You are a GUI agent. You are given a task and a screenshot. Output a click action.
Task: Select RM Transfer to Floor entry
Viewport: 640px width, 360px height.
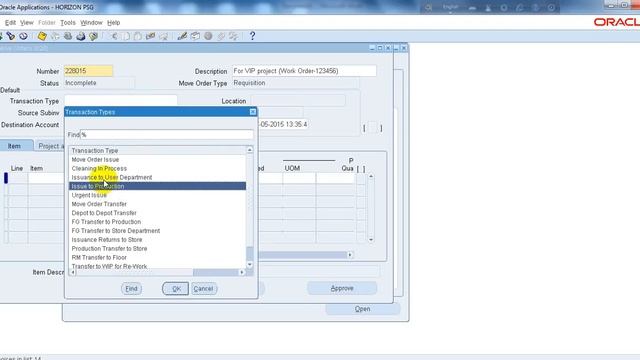(158, 258)
